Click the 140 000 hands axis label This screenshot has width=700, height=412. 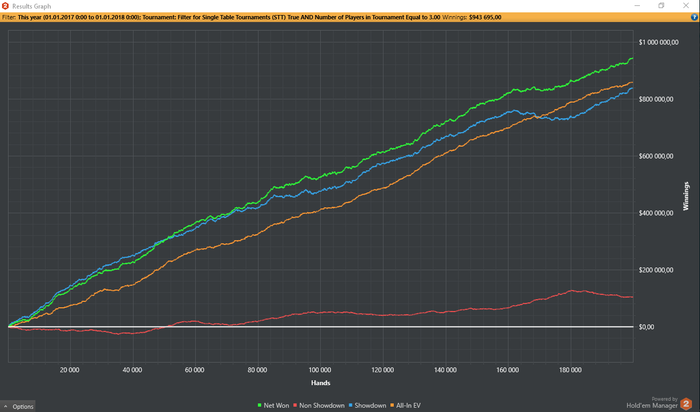445,370
